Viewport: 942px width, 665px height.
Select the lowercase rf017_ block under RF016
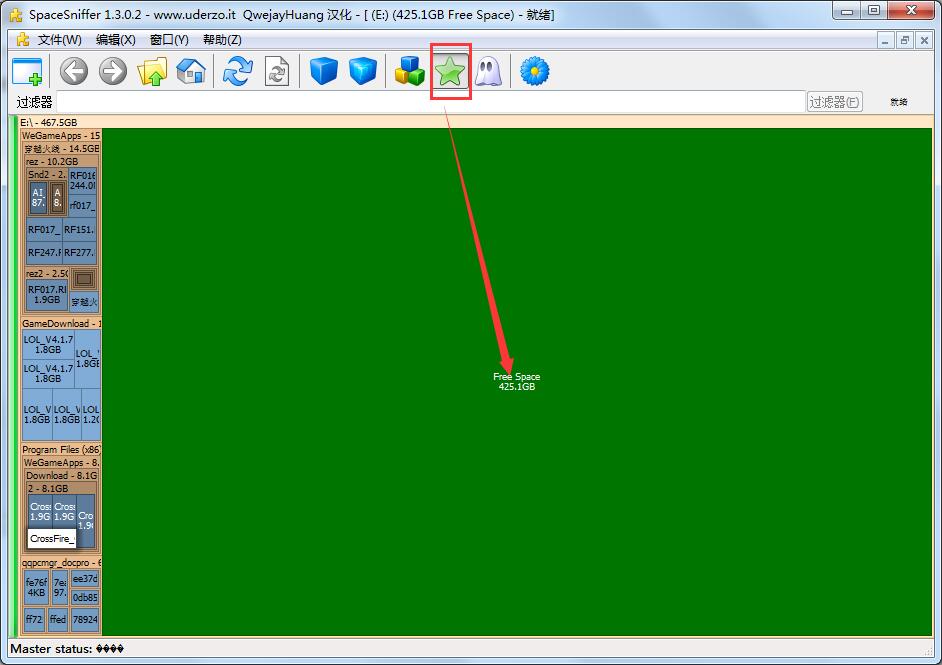click(x=82, y=205)
